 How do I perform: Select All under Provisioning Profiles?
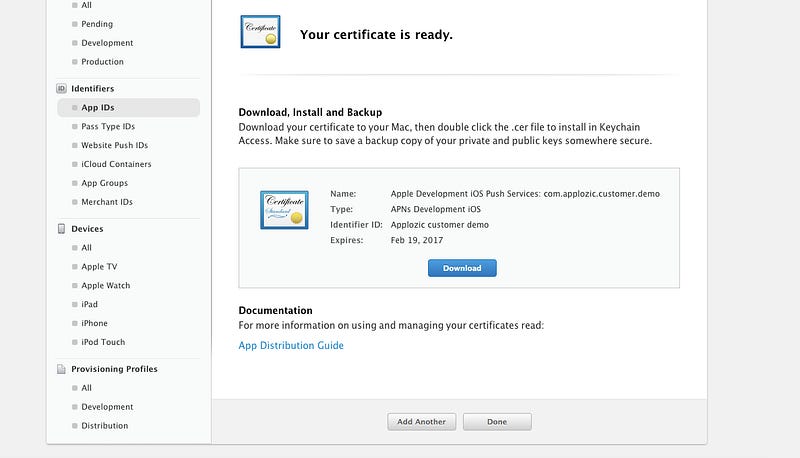pyautogui.click(x=87, y=388)
